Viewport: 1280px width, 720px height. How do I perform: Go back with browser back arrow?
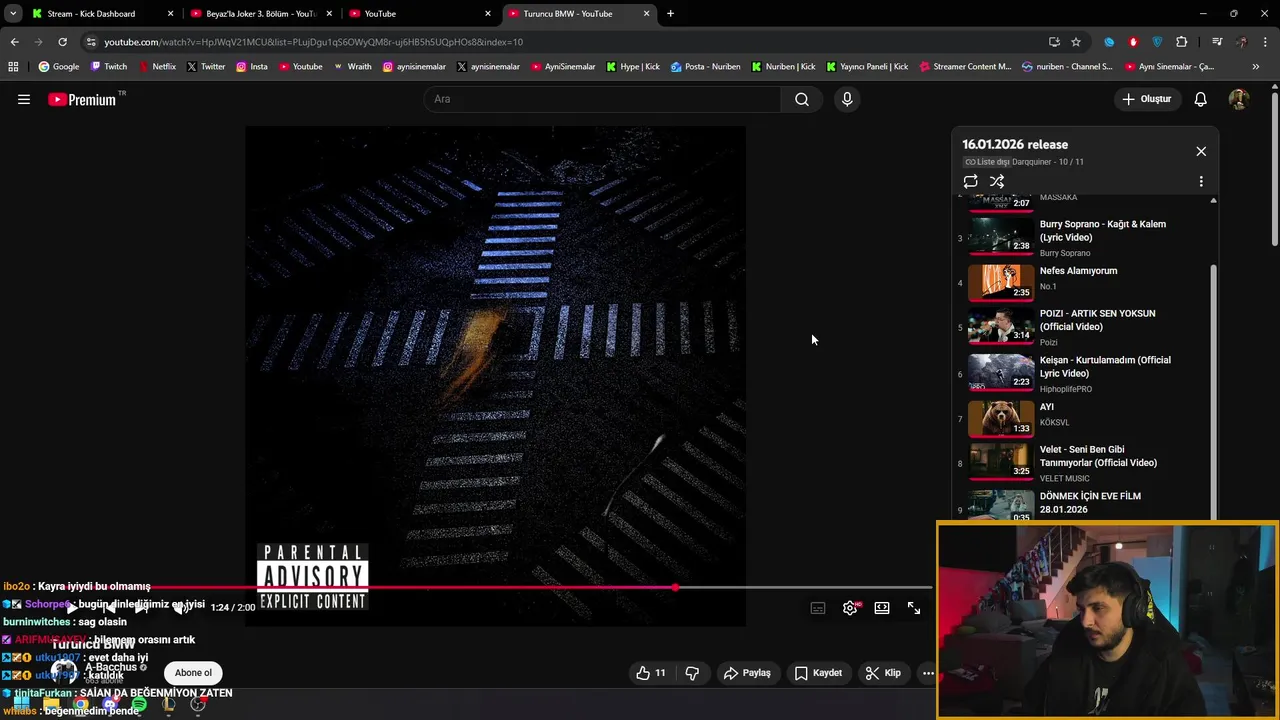[14, 42]
